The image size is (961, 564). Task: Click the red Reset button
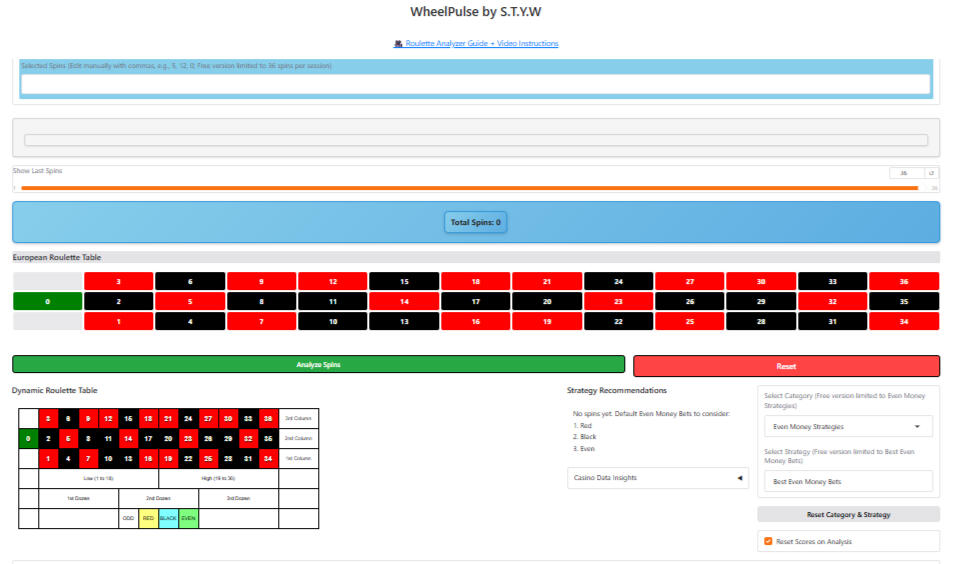point(786,366)
